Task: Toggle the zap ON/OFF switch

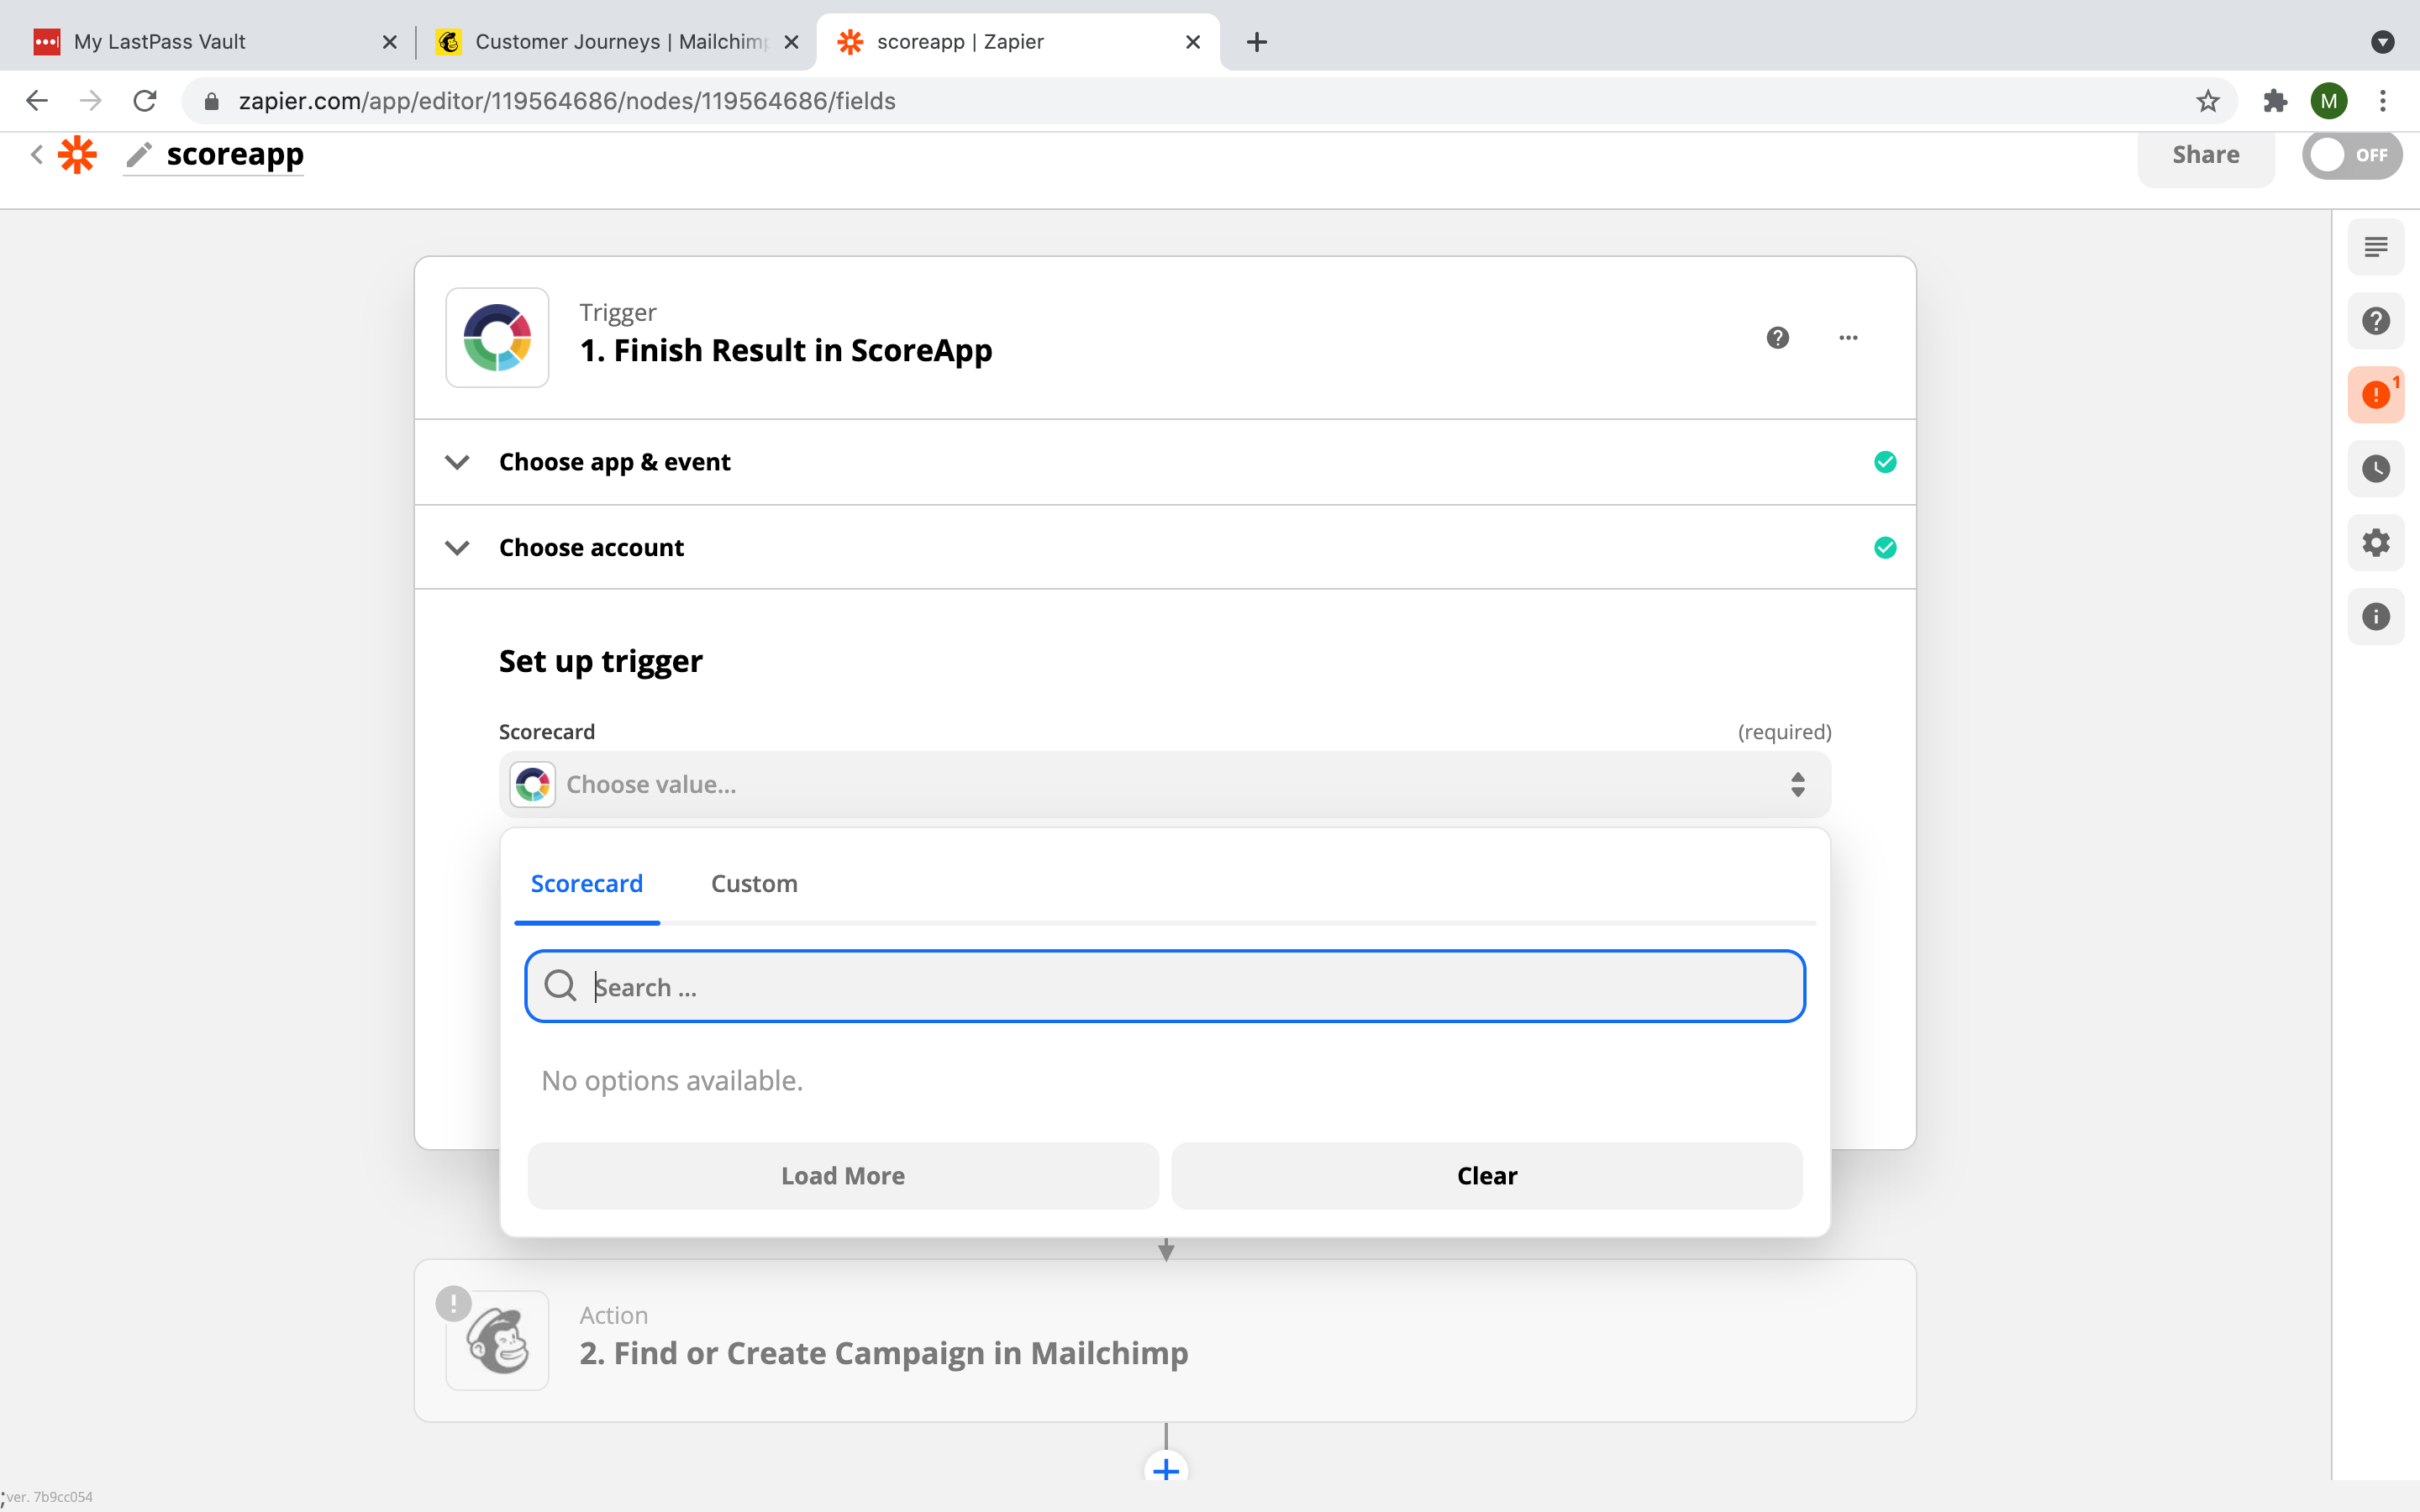Action: (x=2351, y=155)
